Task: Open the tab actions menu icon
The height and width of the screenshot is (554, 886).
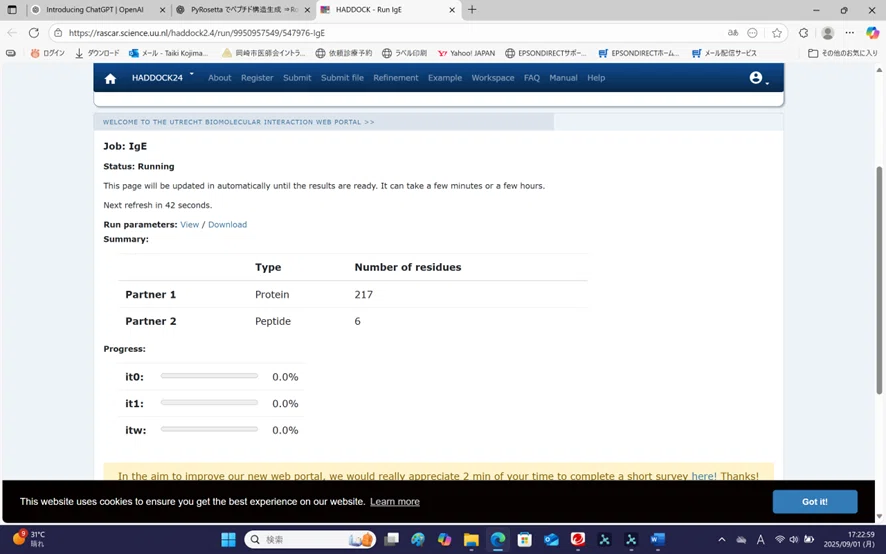Action: tap(12, 10)
